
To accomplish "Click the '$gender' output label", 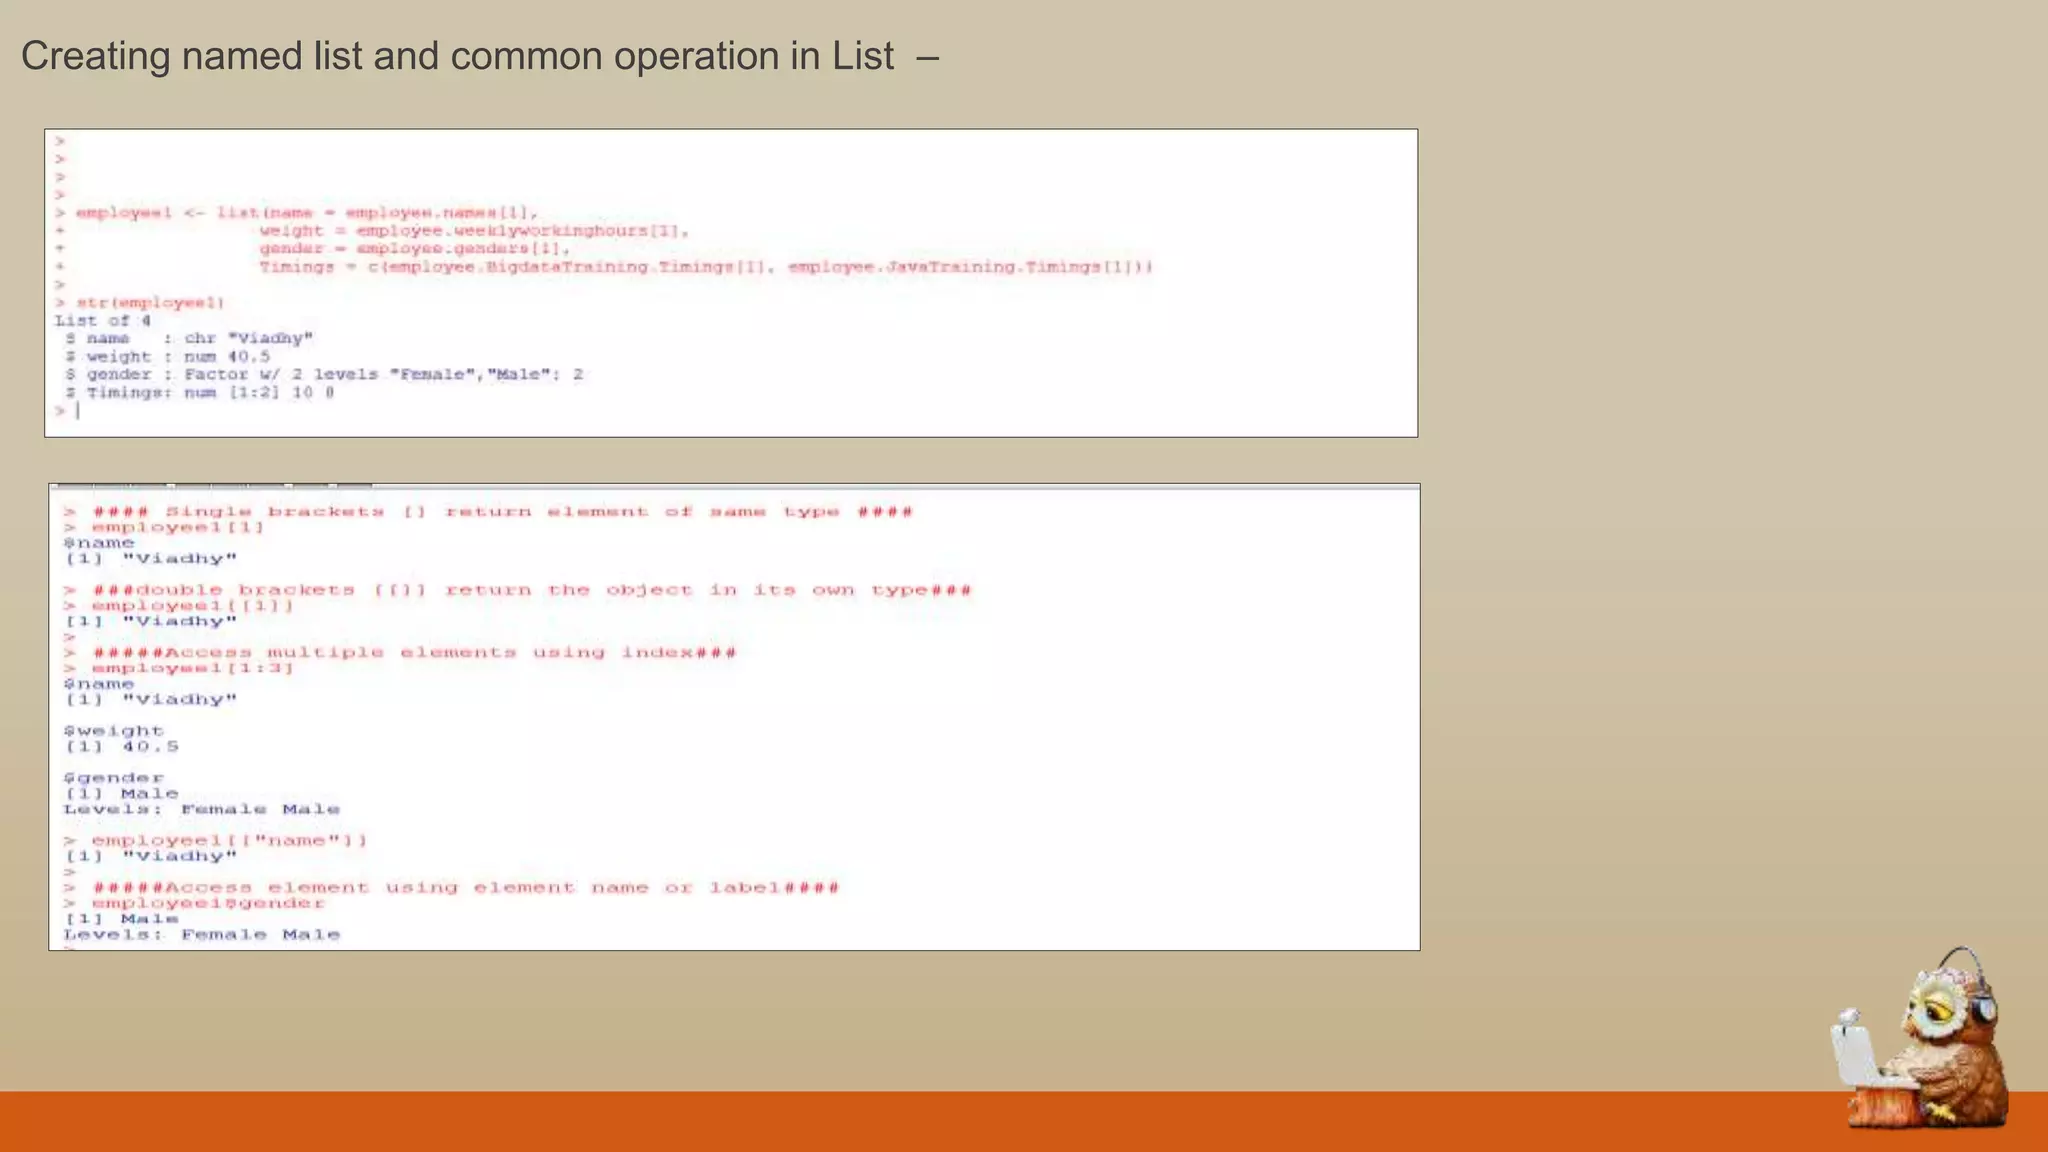I will [x=113, y=778].
